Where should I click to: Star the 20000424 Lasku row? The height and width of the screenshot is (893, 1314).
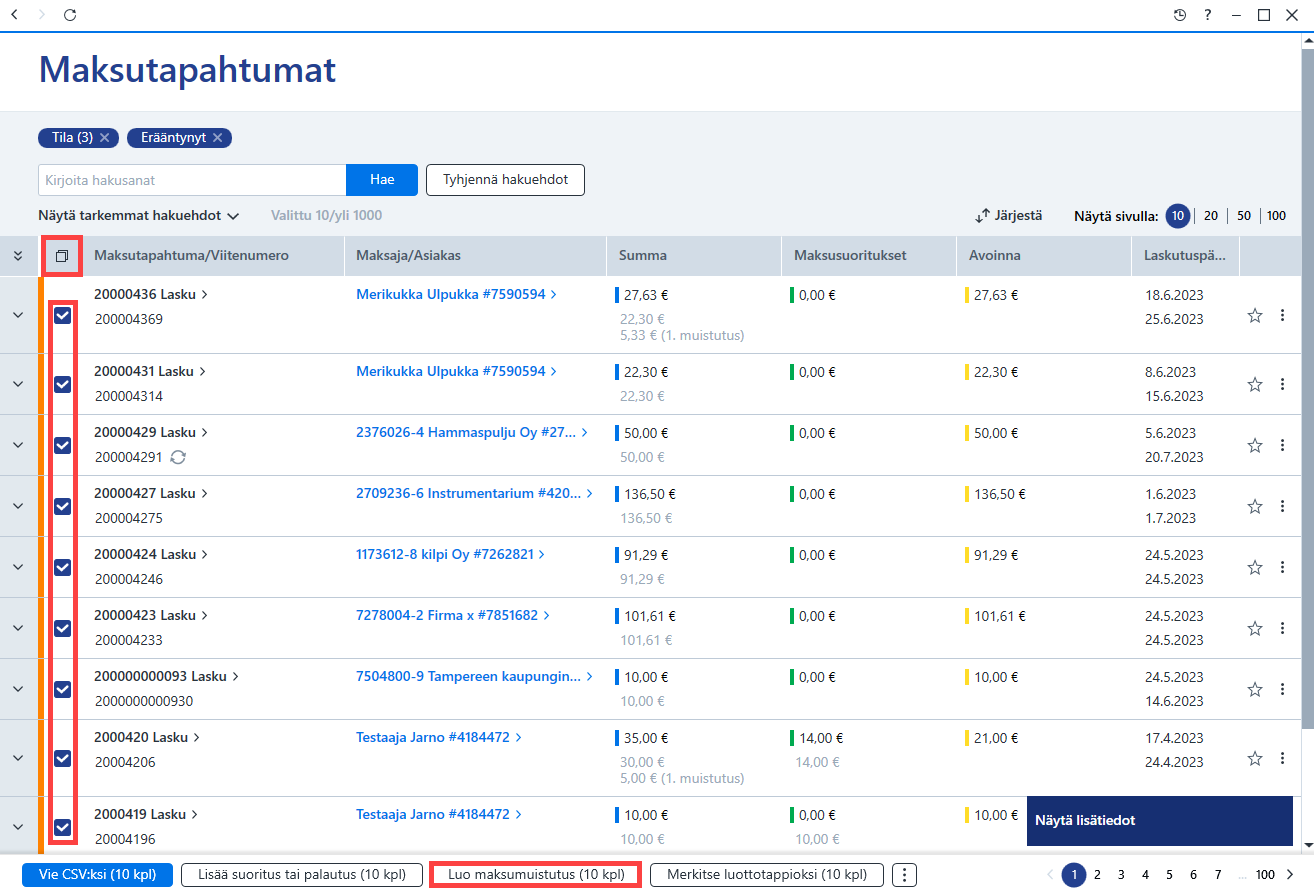pos(1255,567)
